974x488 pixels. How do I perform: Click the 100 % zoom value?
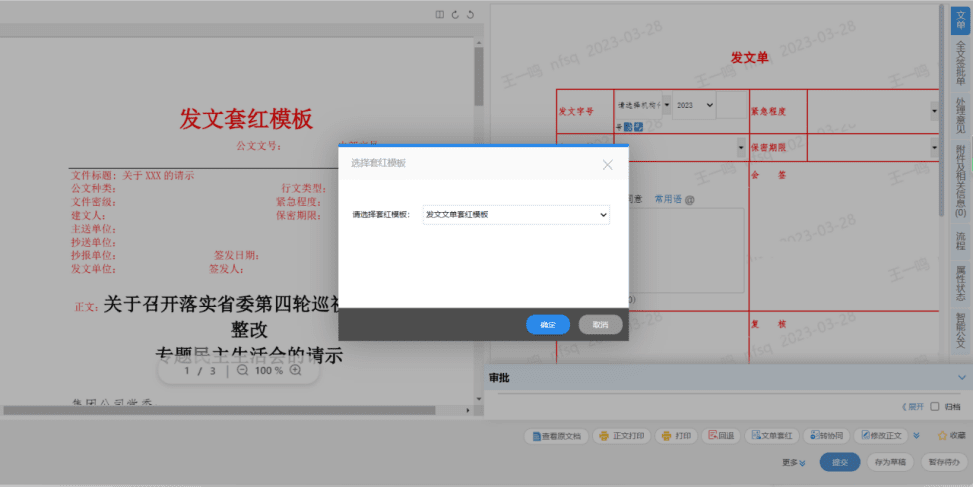coord(269,371)
